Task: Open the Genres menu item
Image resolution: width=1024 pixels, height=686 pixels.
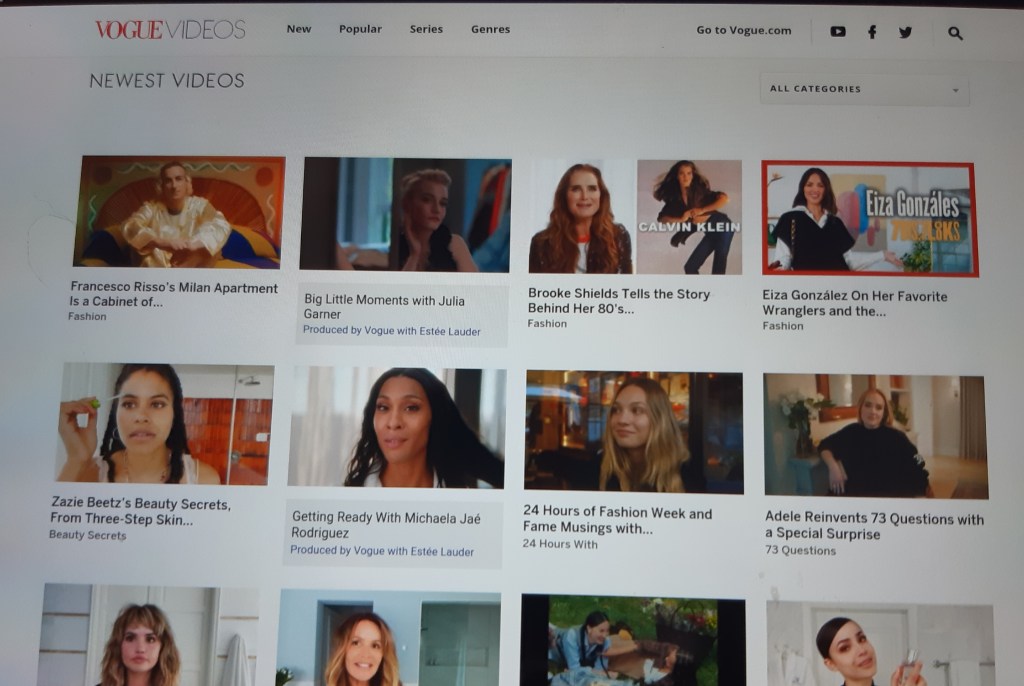Action: coord(490,29)
